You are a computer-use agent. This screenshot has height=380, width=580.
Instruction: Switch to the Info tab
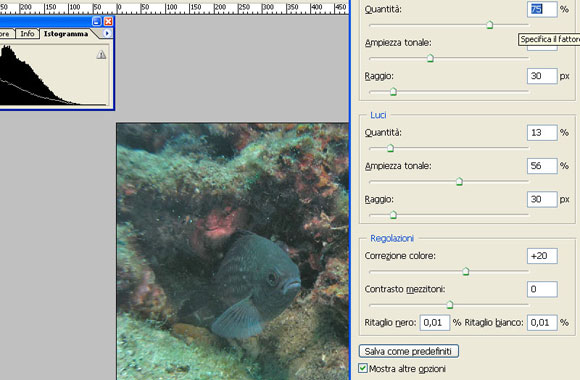27,34
